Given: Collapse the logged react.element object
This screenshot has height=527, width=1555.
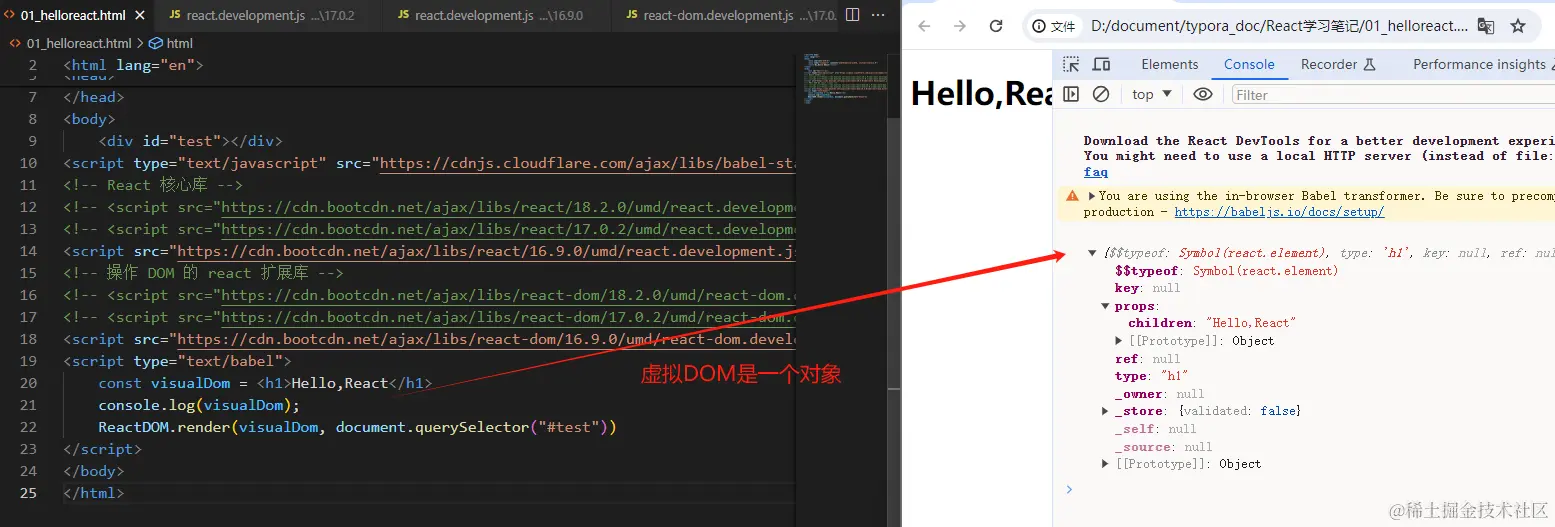Looking at the screenshot, I should (1092, 253).
